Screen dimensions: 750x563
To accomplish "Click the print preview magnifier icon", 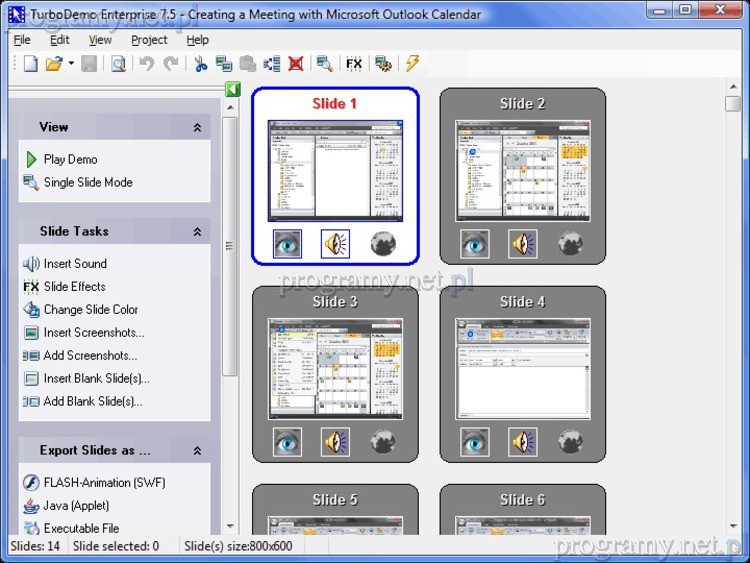I will tap(118, 64).
